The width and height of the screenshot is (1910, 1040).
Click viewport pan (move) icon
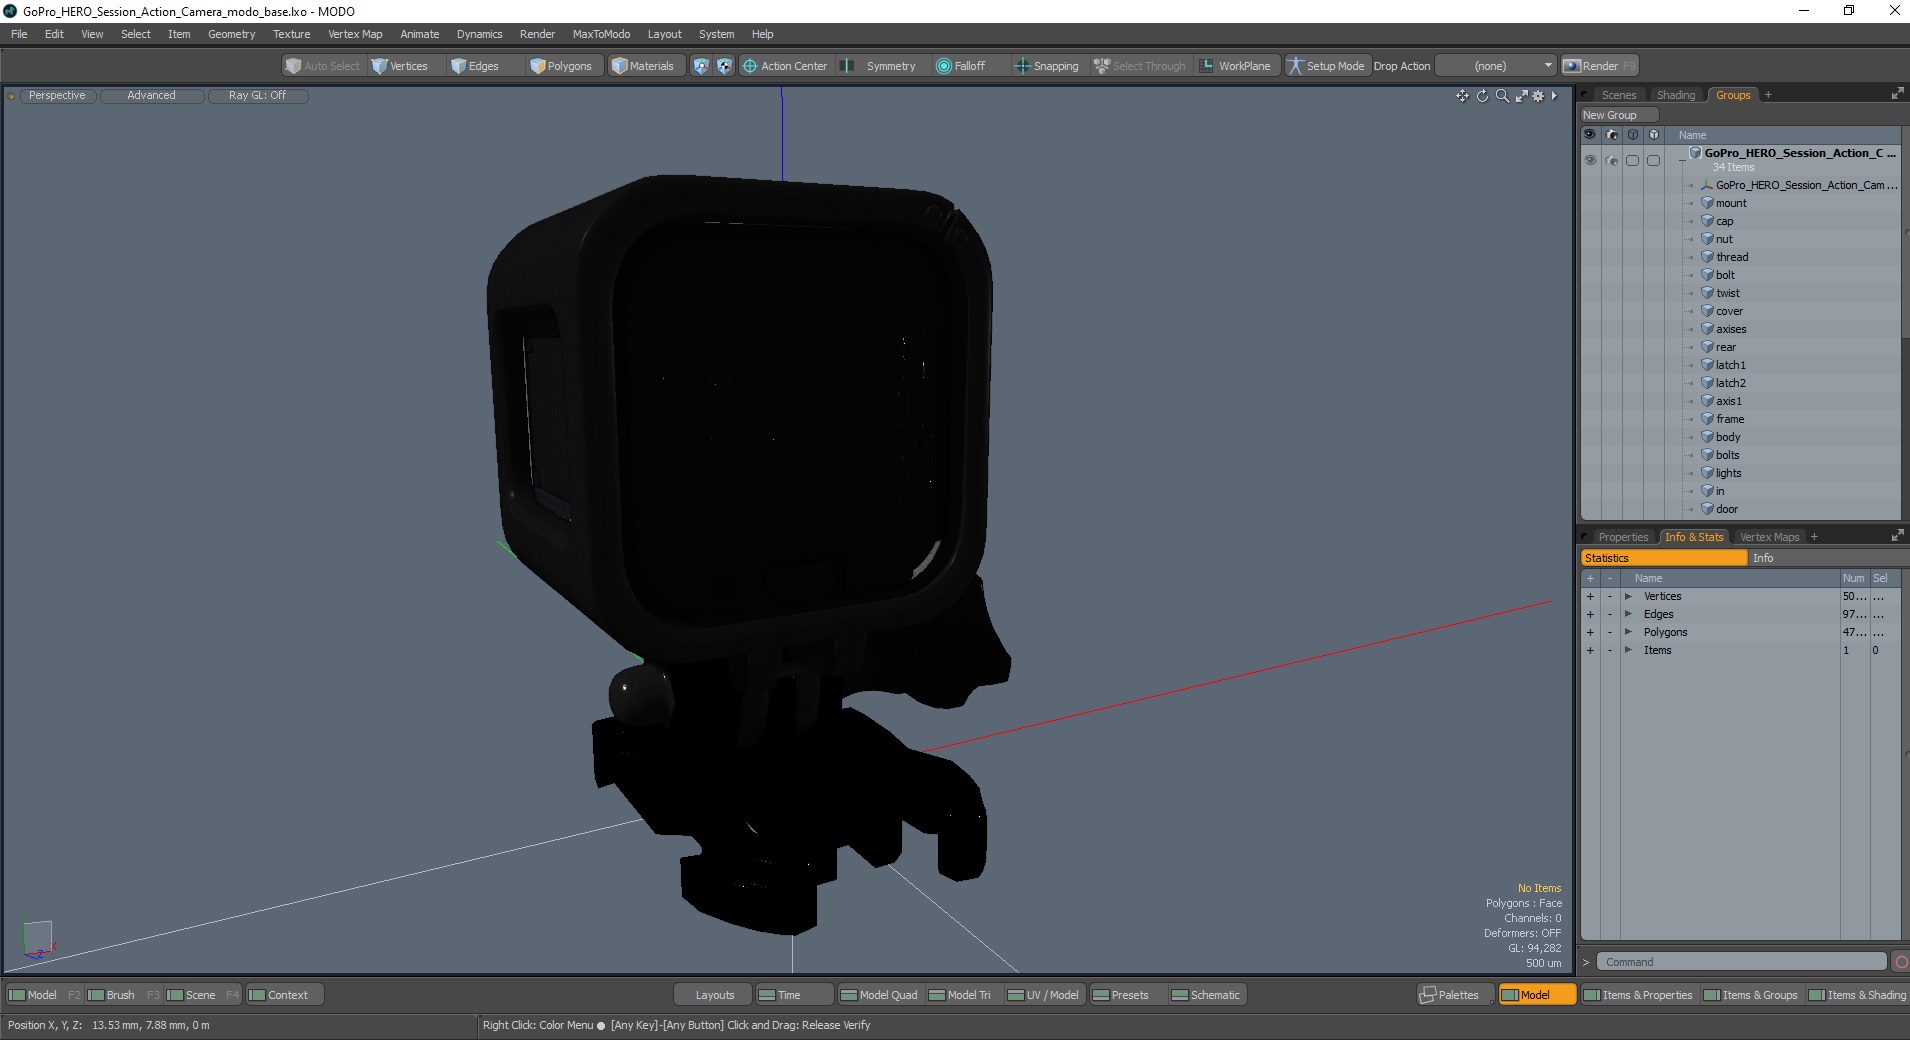[1462, 96]
